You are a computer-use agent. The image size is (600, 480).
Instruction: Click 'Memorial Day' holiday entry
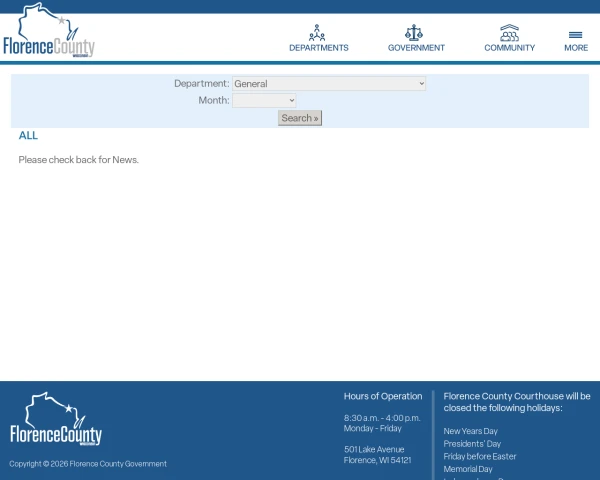(x=468, y=469)
